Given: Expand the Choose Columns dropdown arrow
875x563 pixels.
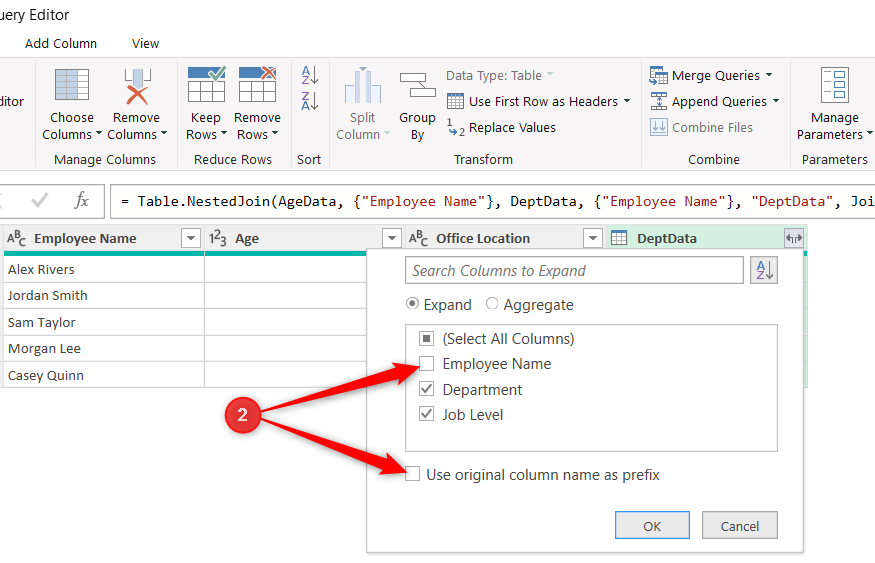Looking at the screenshot, I should coord(99,134).
